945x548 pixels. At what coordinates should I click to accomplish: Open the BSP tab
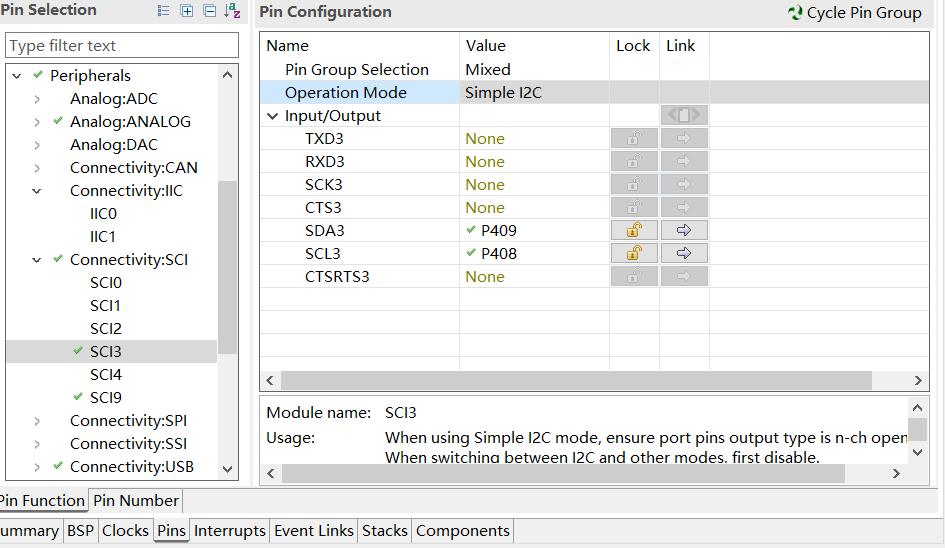[80, 531]
